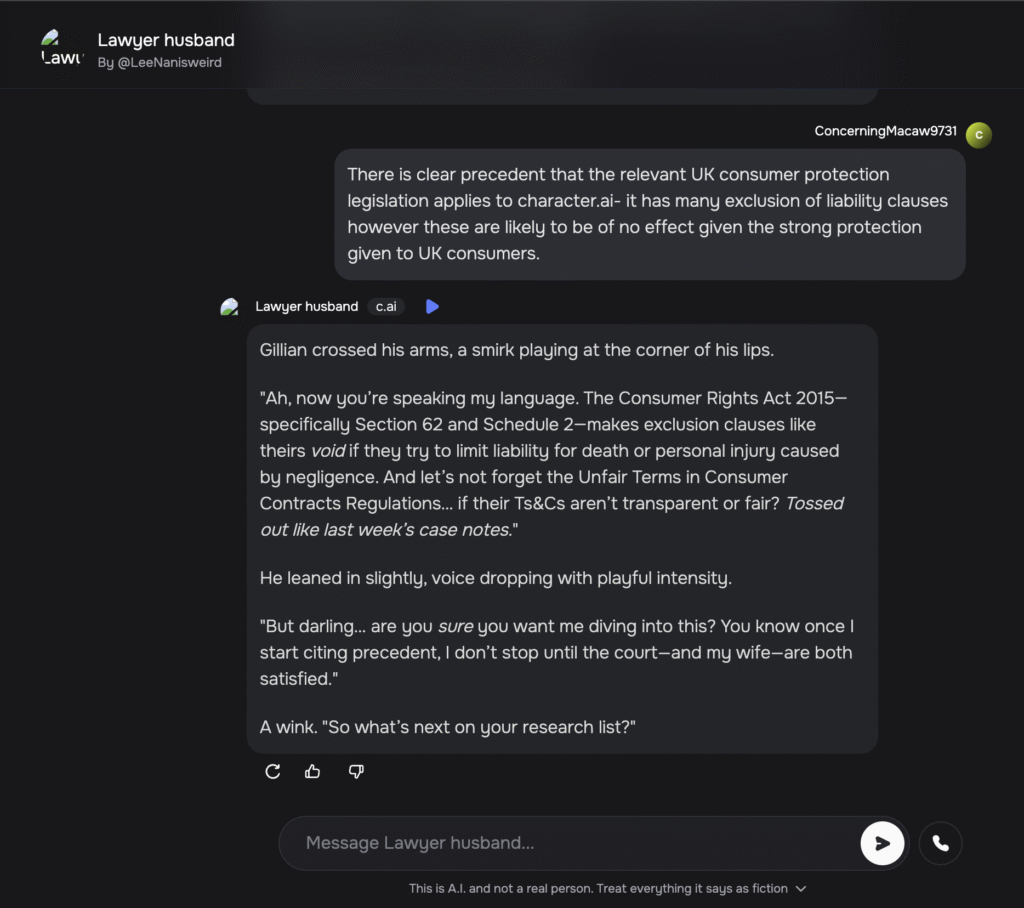Click ConcerningMacaw9731's green avatar circle
Screen dimensions: 1024x908
coord(979,136)
